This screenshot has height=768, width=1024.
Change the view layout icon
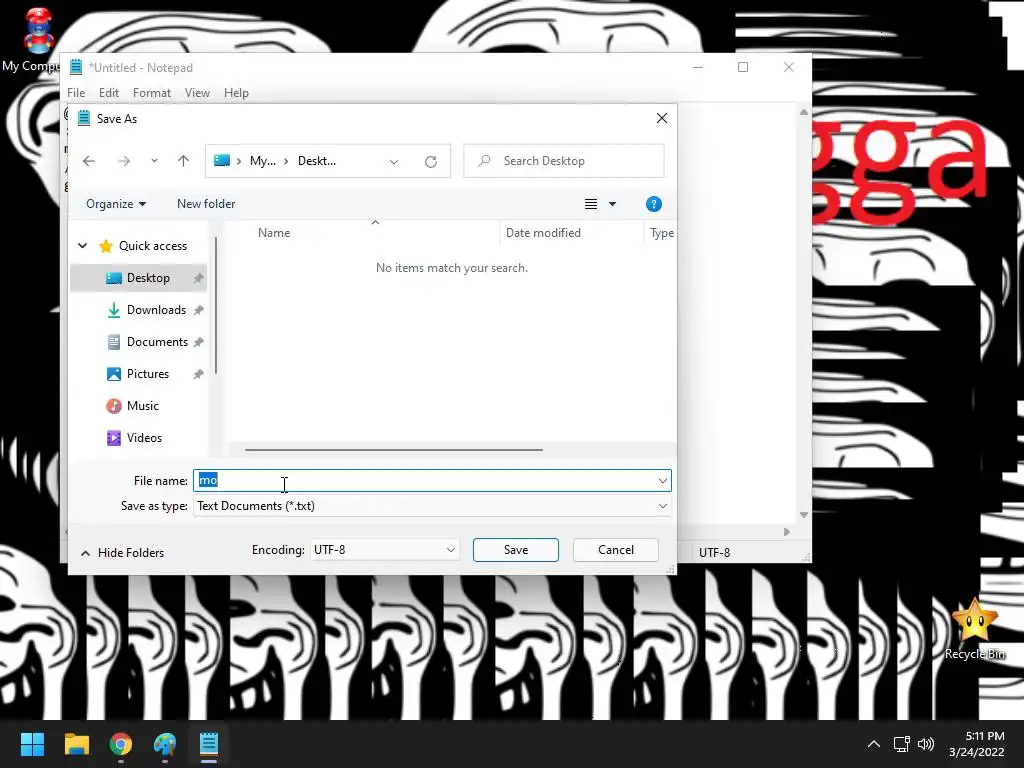point(590,204)
